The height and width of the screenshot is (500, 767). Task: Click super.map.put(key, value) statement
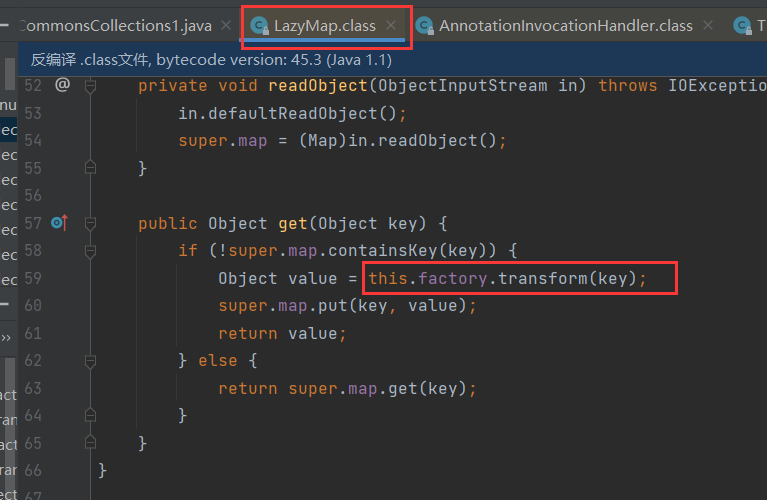[x=347, y=306]
